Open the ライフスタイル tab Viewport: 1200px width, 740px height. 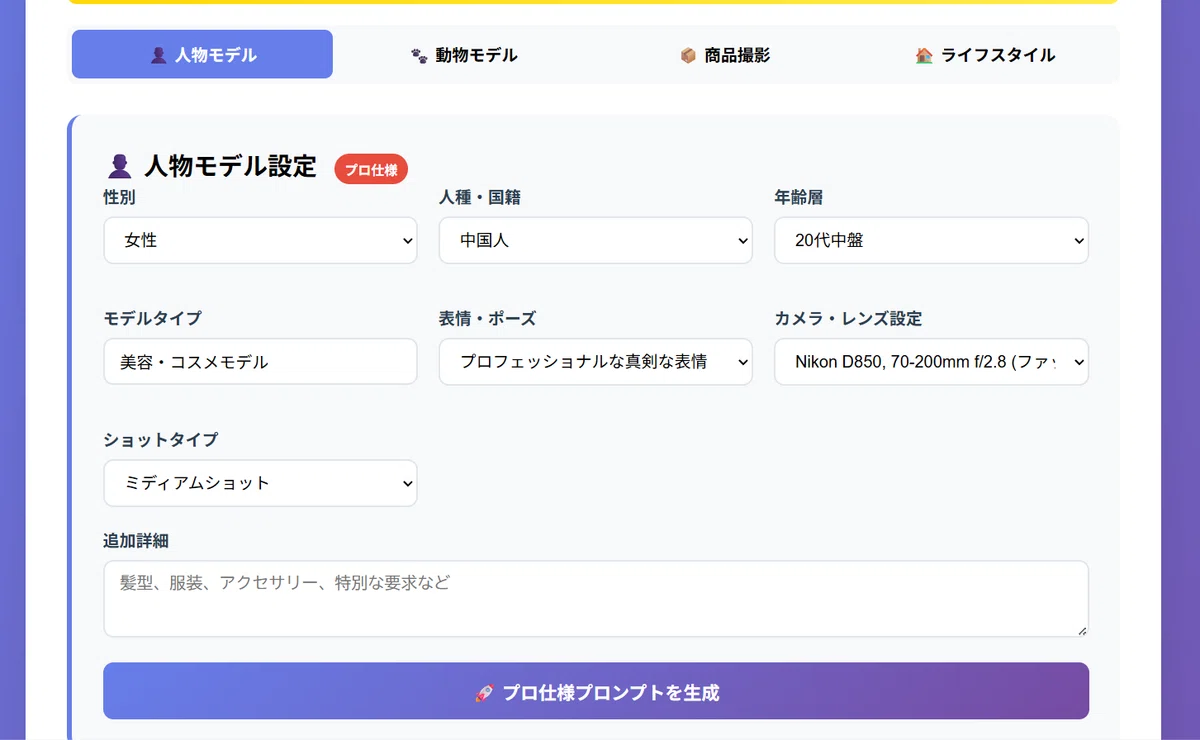pos(986,54)
